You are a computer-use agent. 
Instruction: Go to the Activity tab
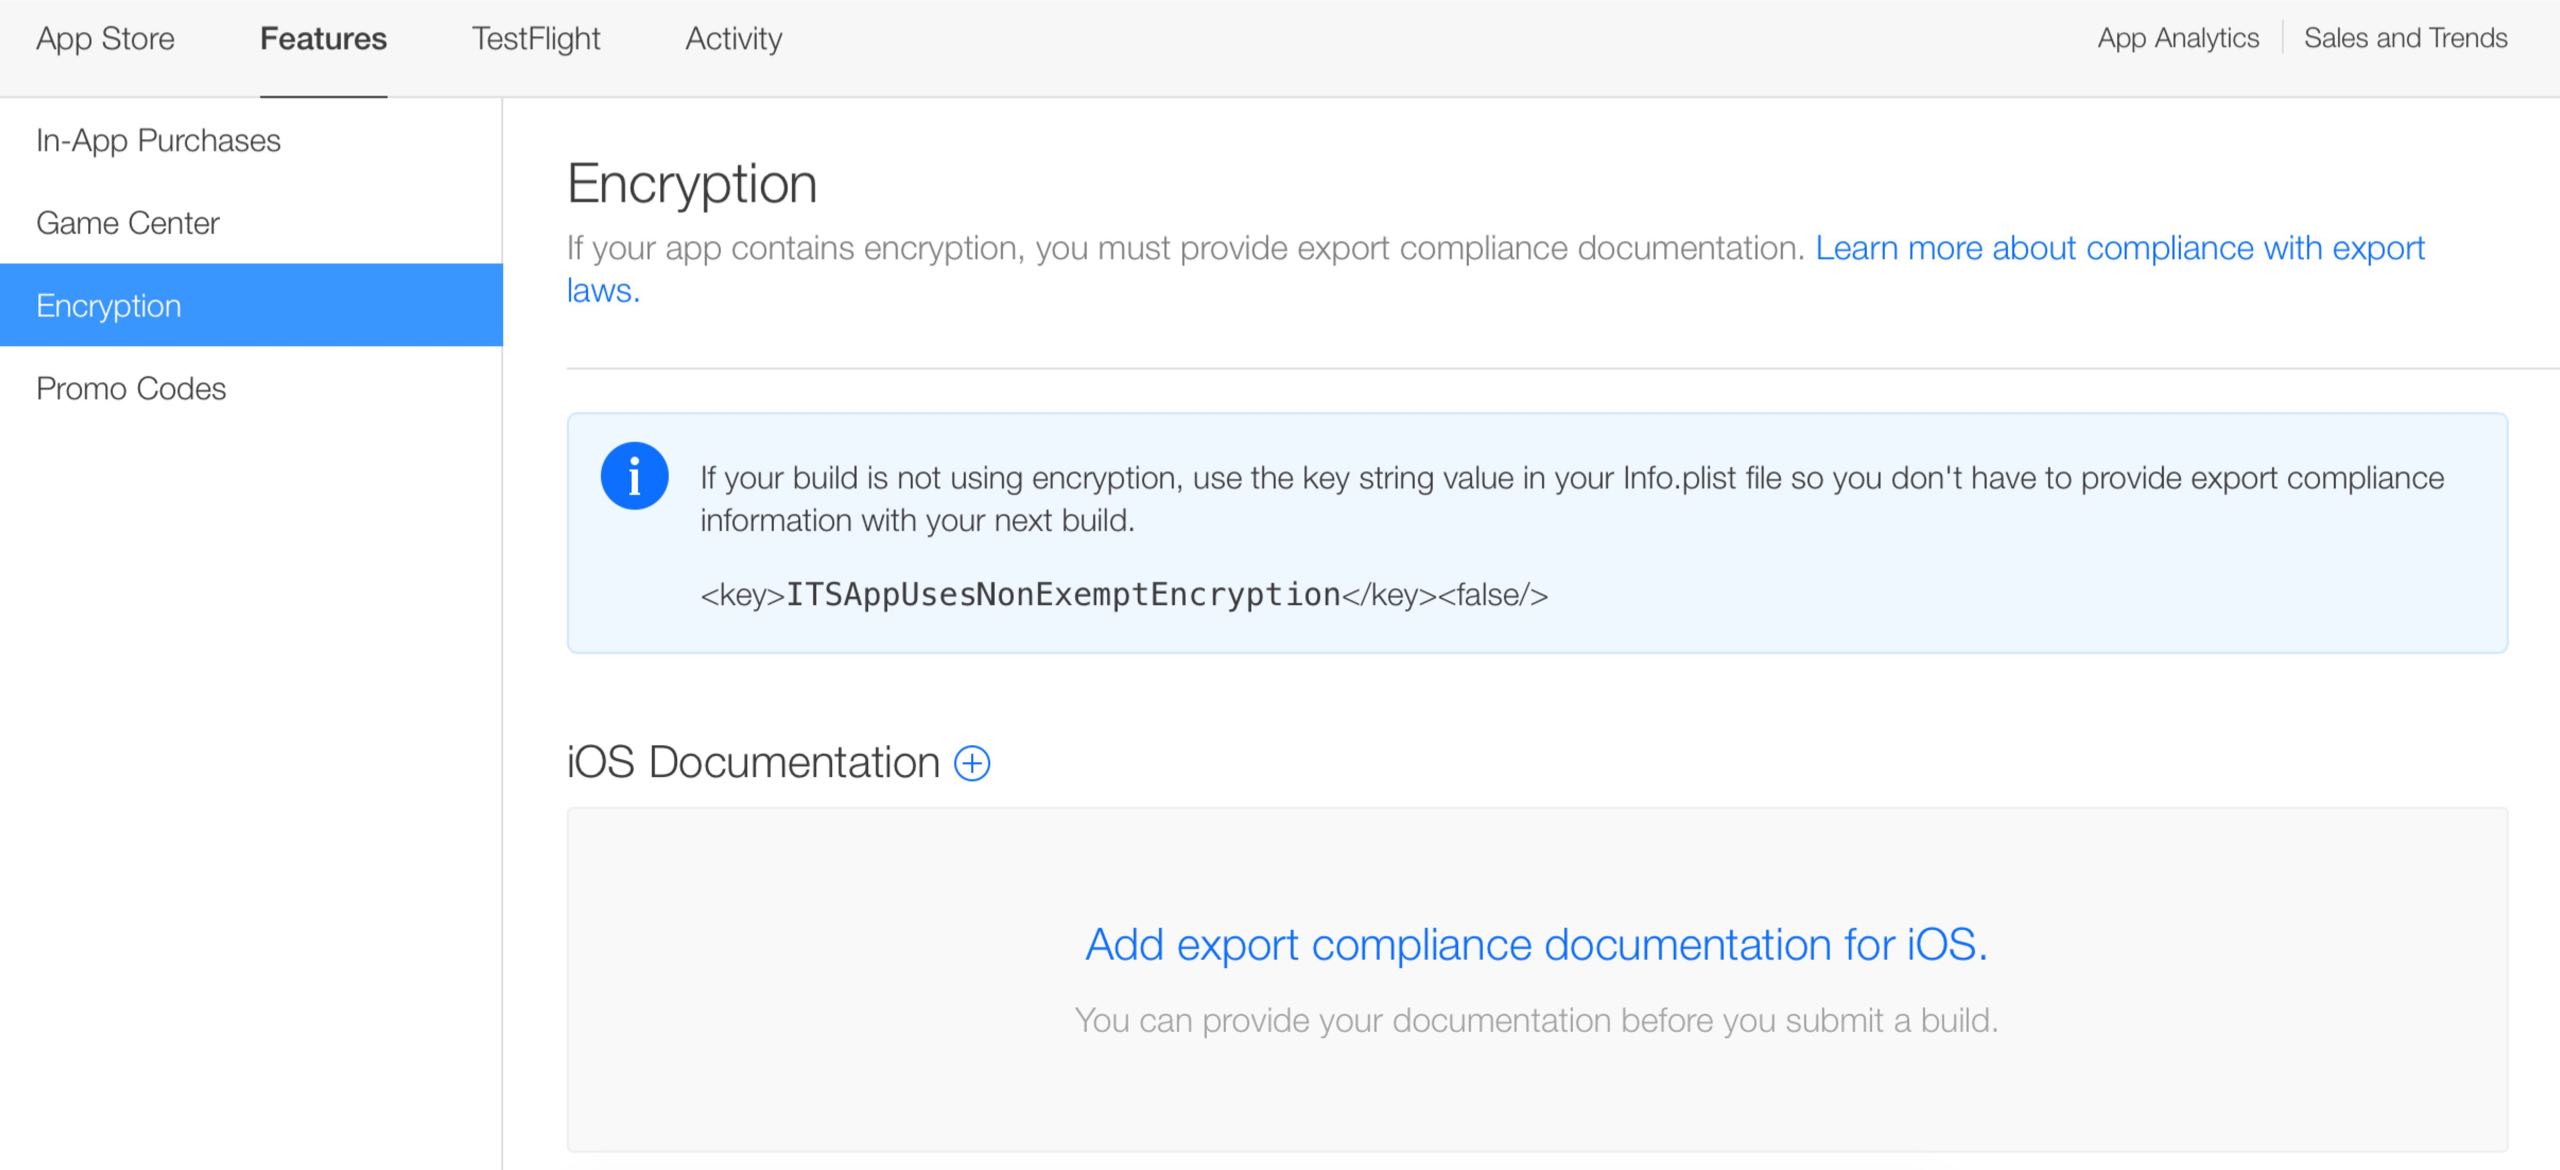pos(733,39)
